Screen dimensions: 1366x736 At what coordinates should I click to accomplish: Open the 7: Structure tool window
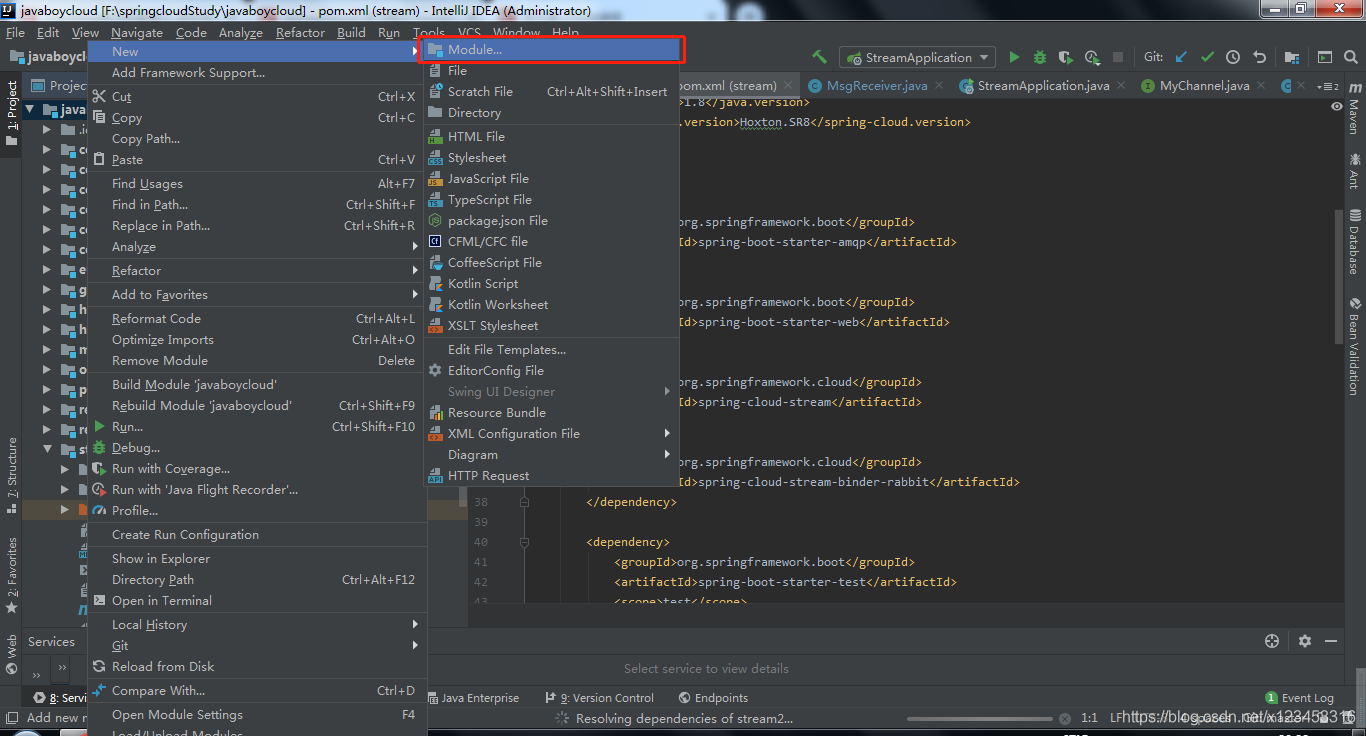[12, 475]
